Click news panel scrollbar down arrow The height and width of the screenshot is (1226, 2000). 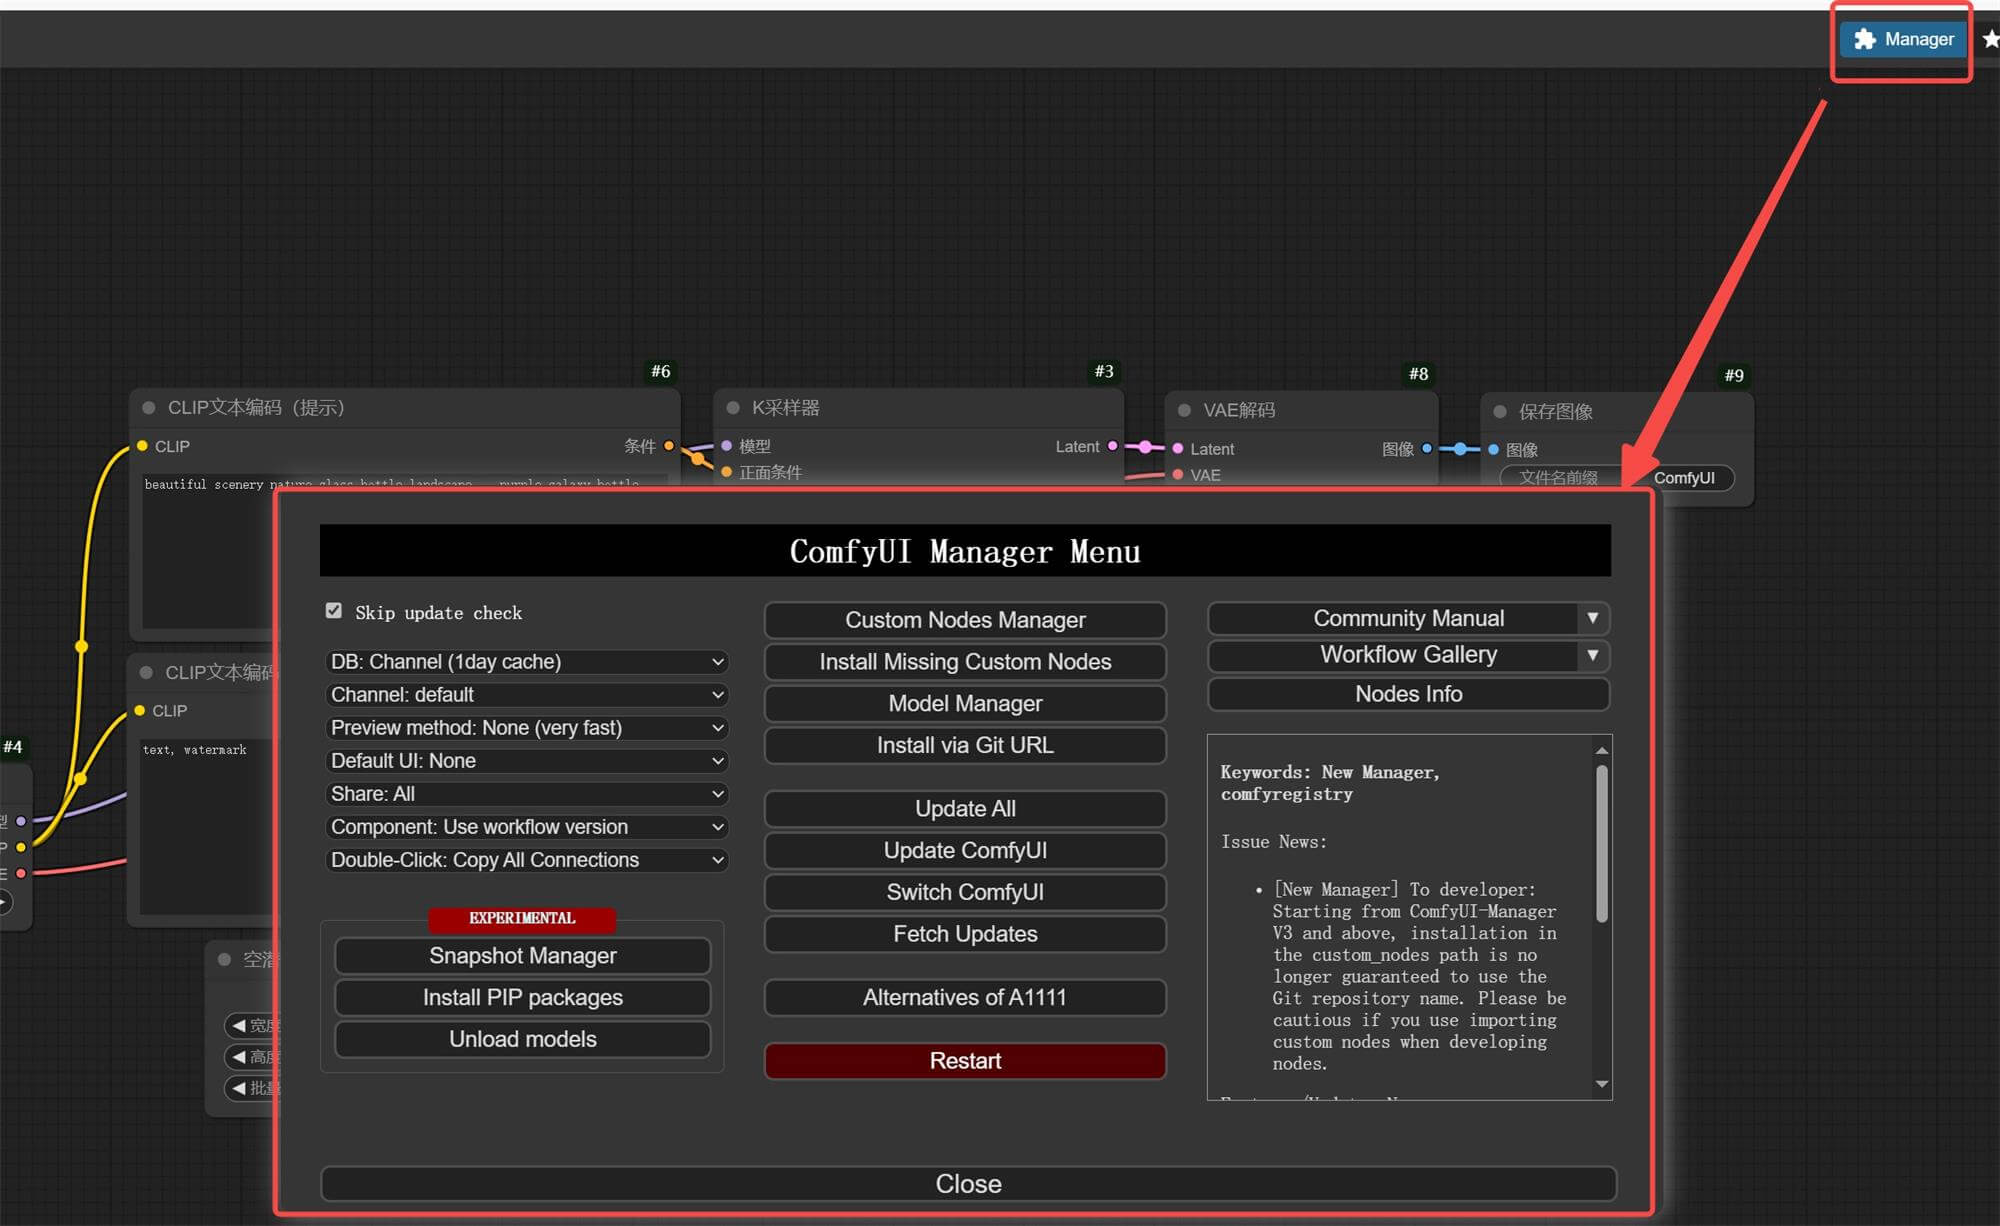point(1602,1085)
